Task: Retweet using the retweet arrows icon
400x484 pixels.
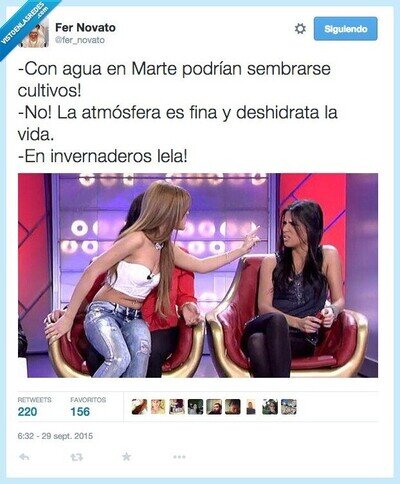Action: (77, 457)
